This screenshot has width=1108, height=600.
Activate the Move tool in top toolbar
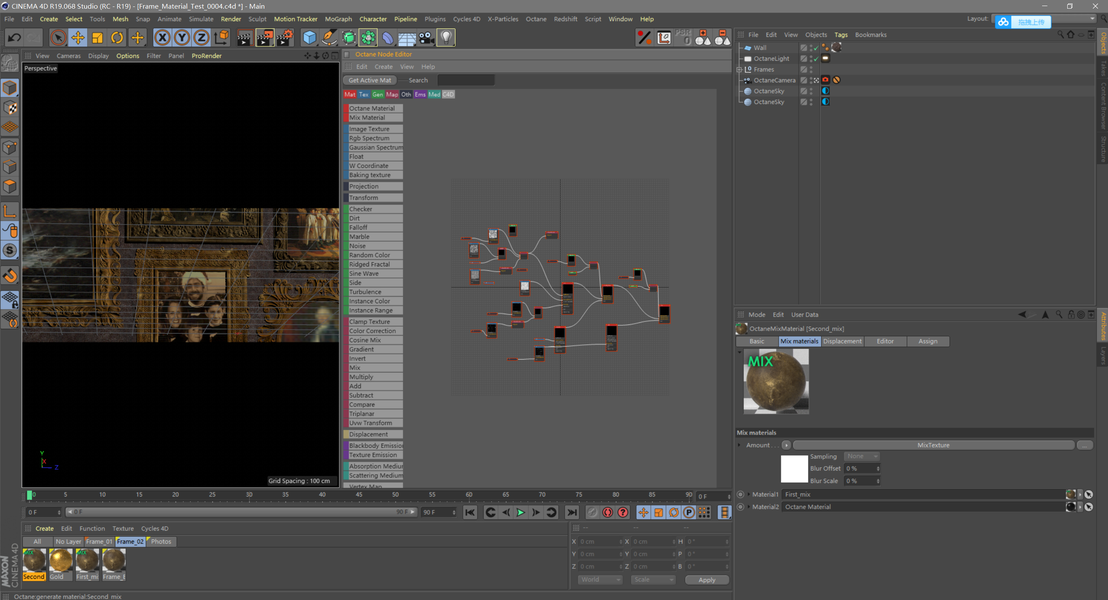[x=78, y=37]
